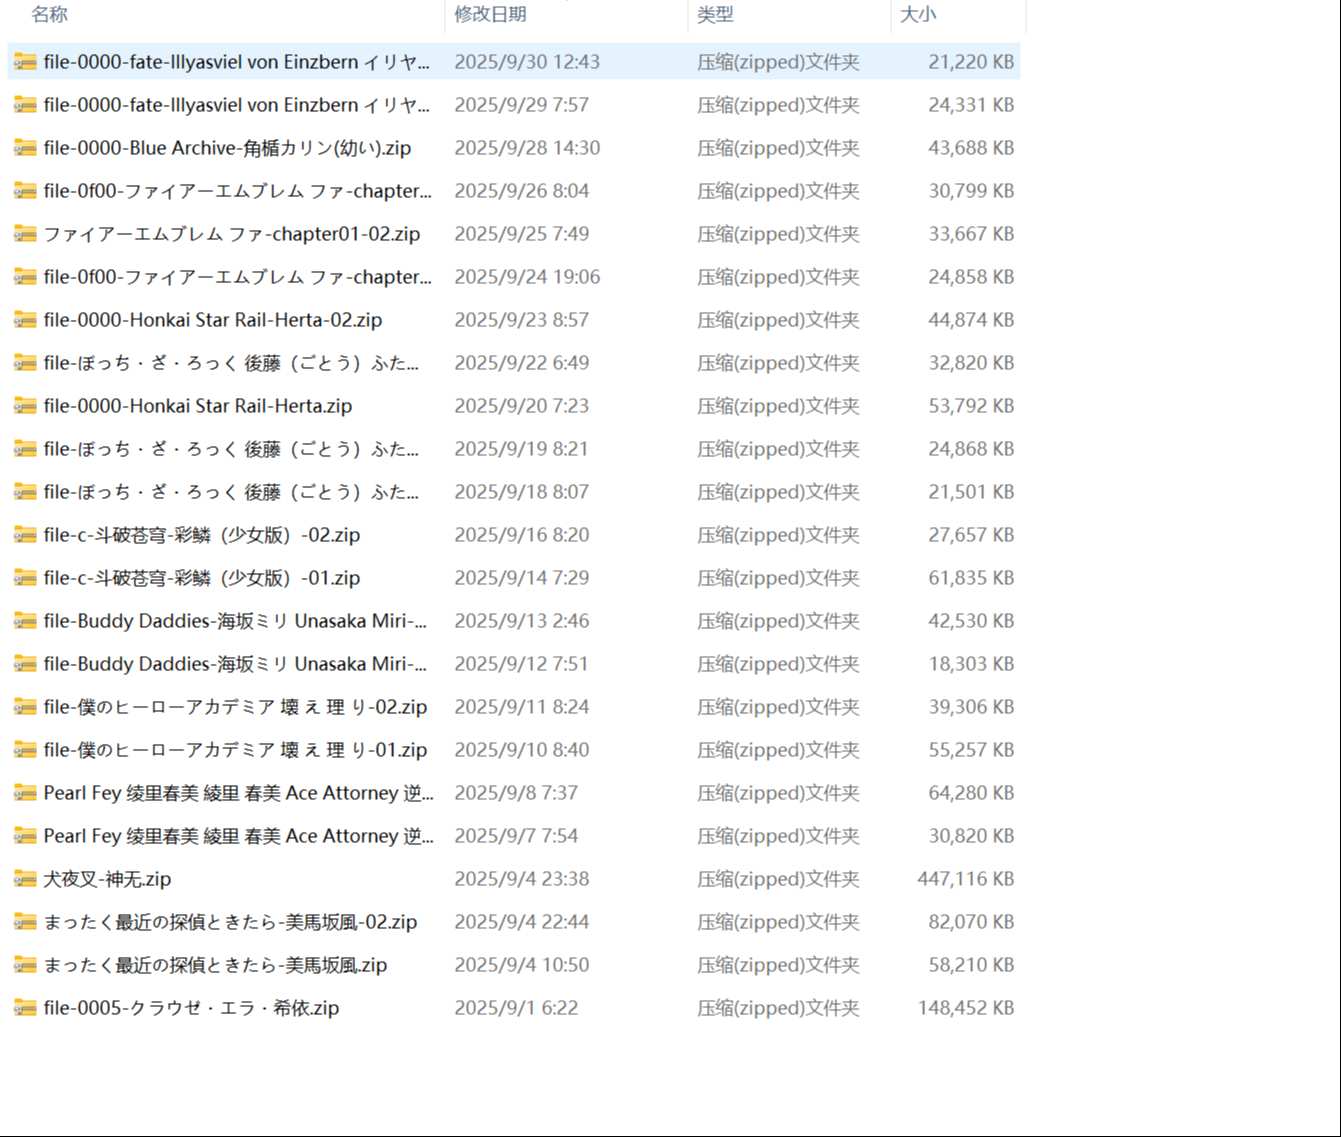Click the modified date 2025/9/20 7:23

(521, 406)
